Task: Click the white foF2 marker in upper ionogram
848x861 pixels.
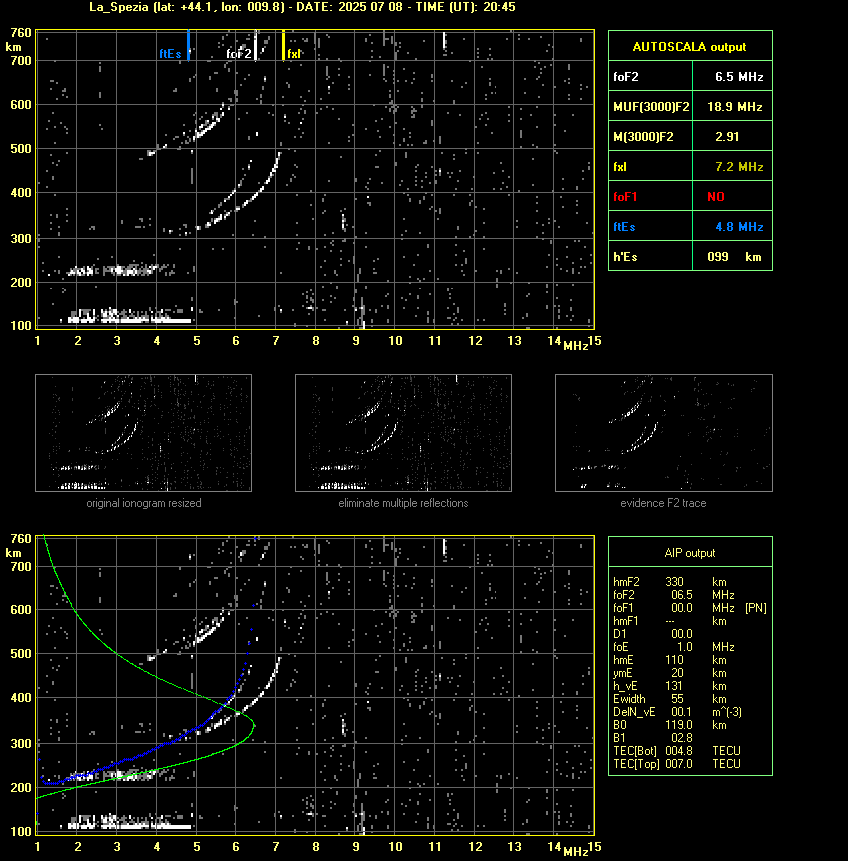Action: (x=256, y=45)
